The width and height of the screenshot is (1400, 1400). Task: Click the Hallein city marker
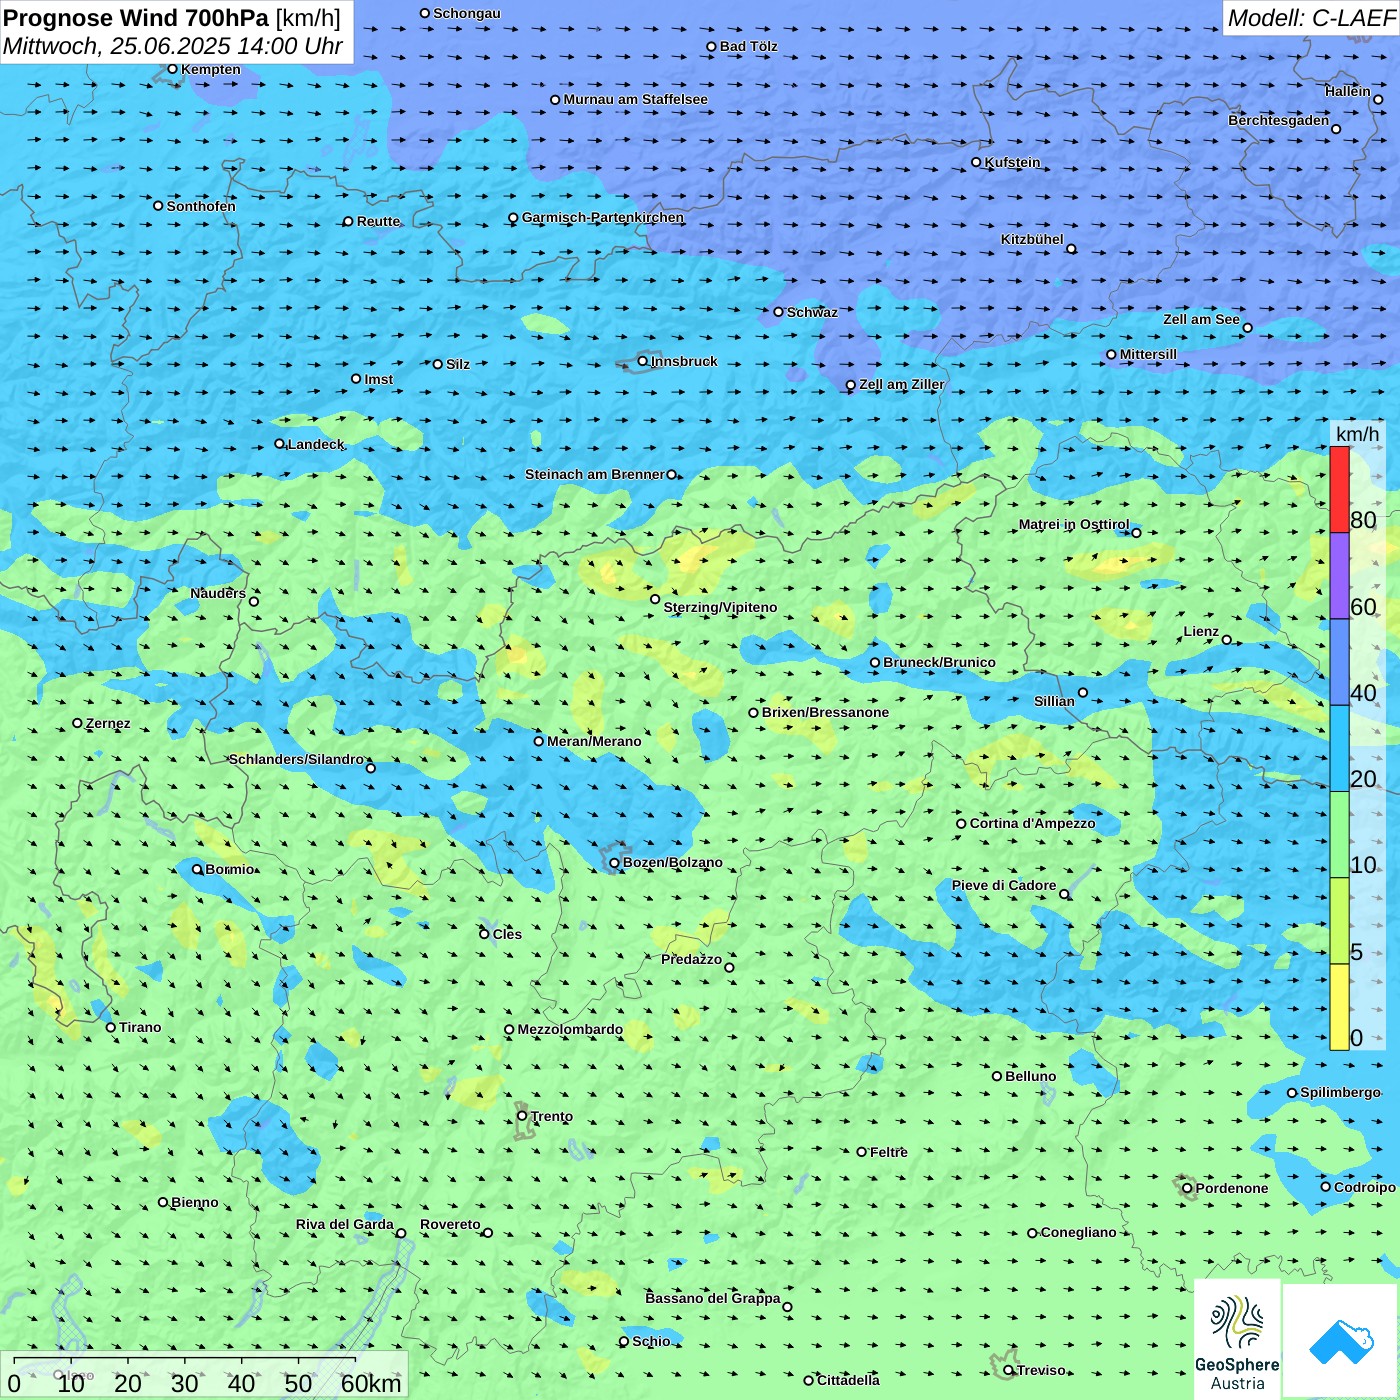[1378, 99]
